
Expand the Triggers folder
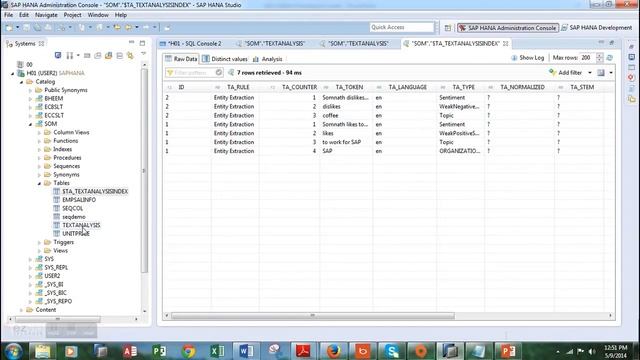[40, 242]
